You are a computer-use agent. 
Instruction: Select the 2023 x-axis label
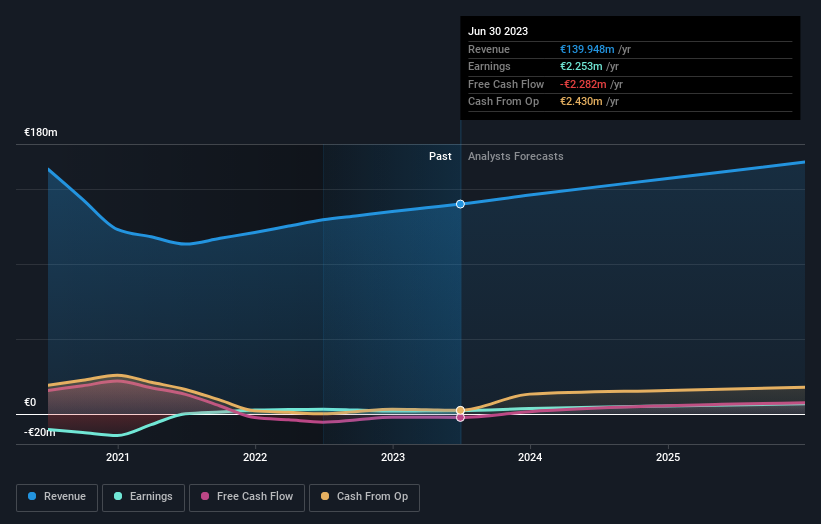[x=393, y=458]
